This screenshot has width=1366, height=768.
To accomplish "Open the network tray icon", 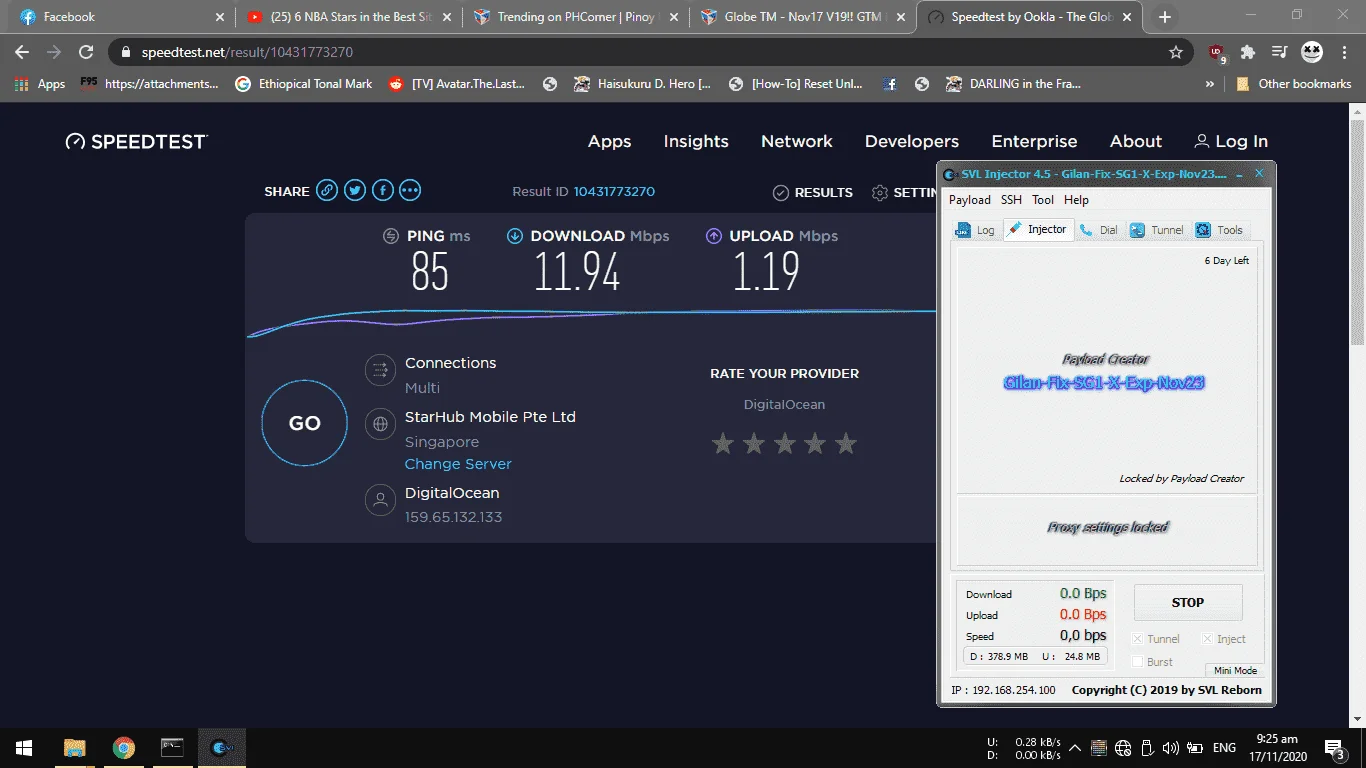I will pos(1123,747).
